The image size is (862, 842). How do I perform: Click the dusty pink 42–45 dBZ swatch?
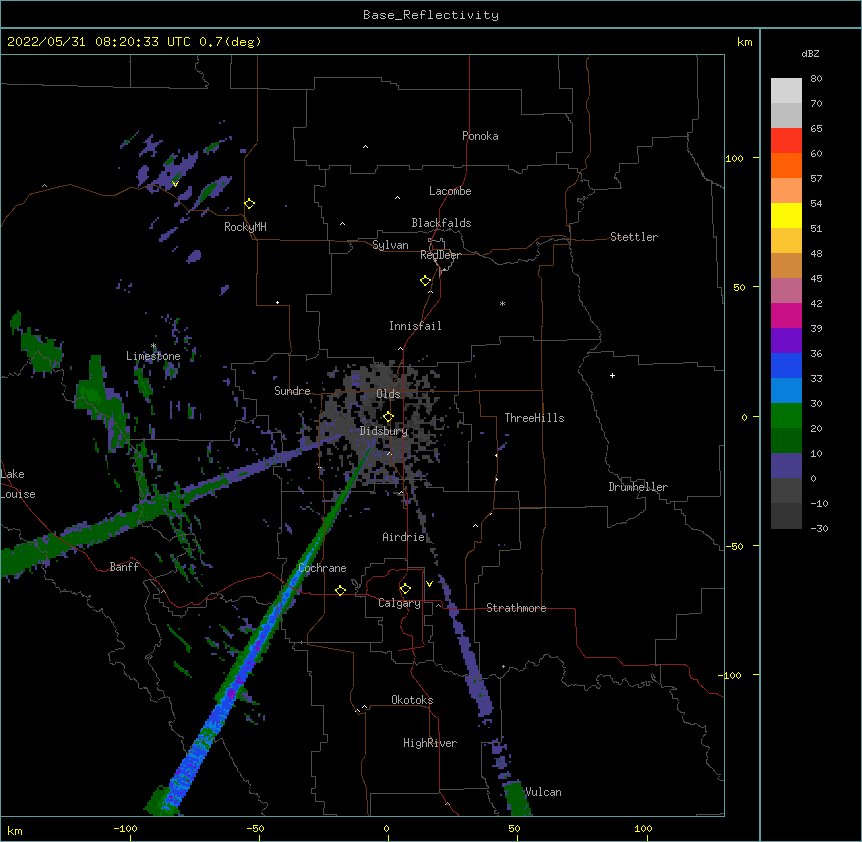pyautogui.click(x=786, y=291)
